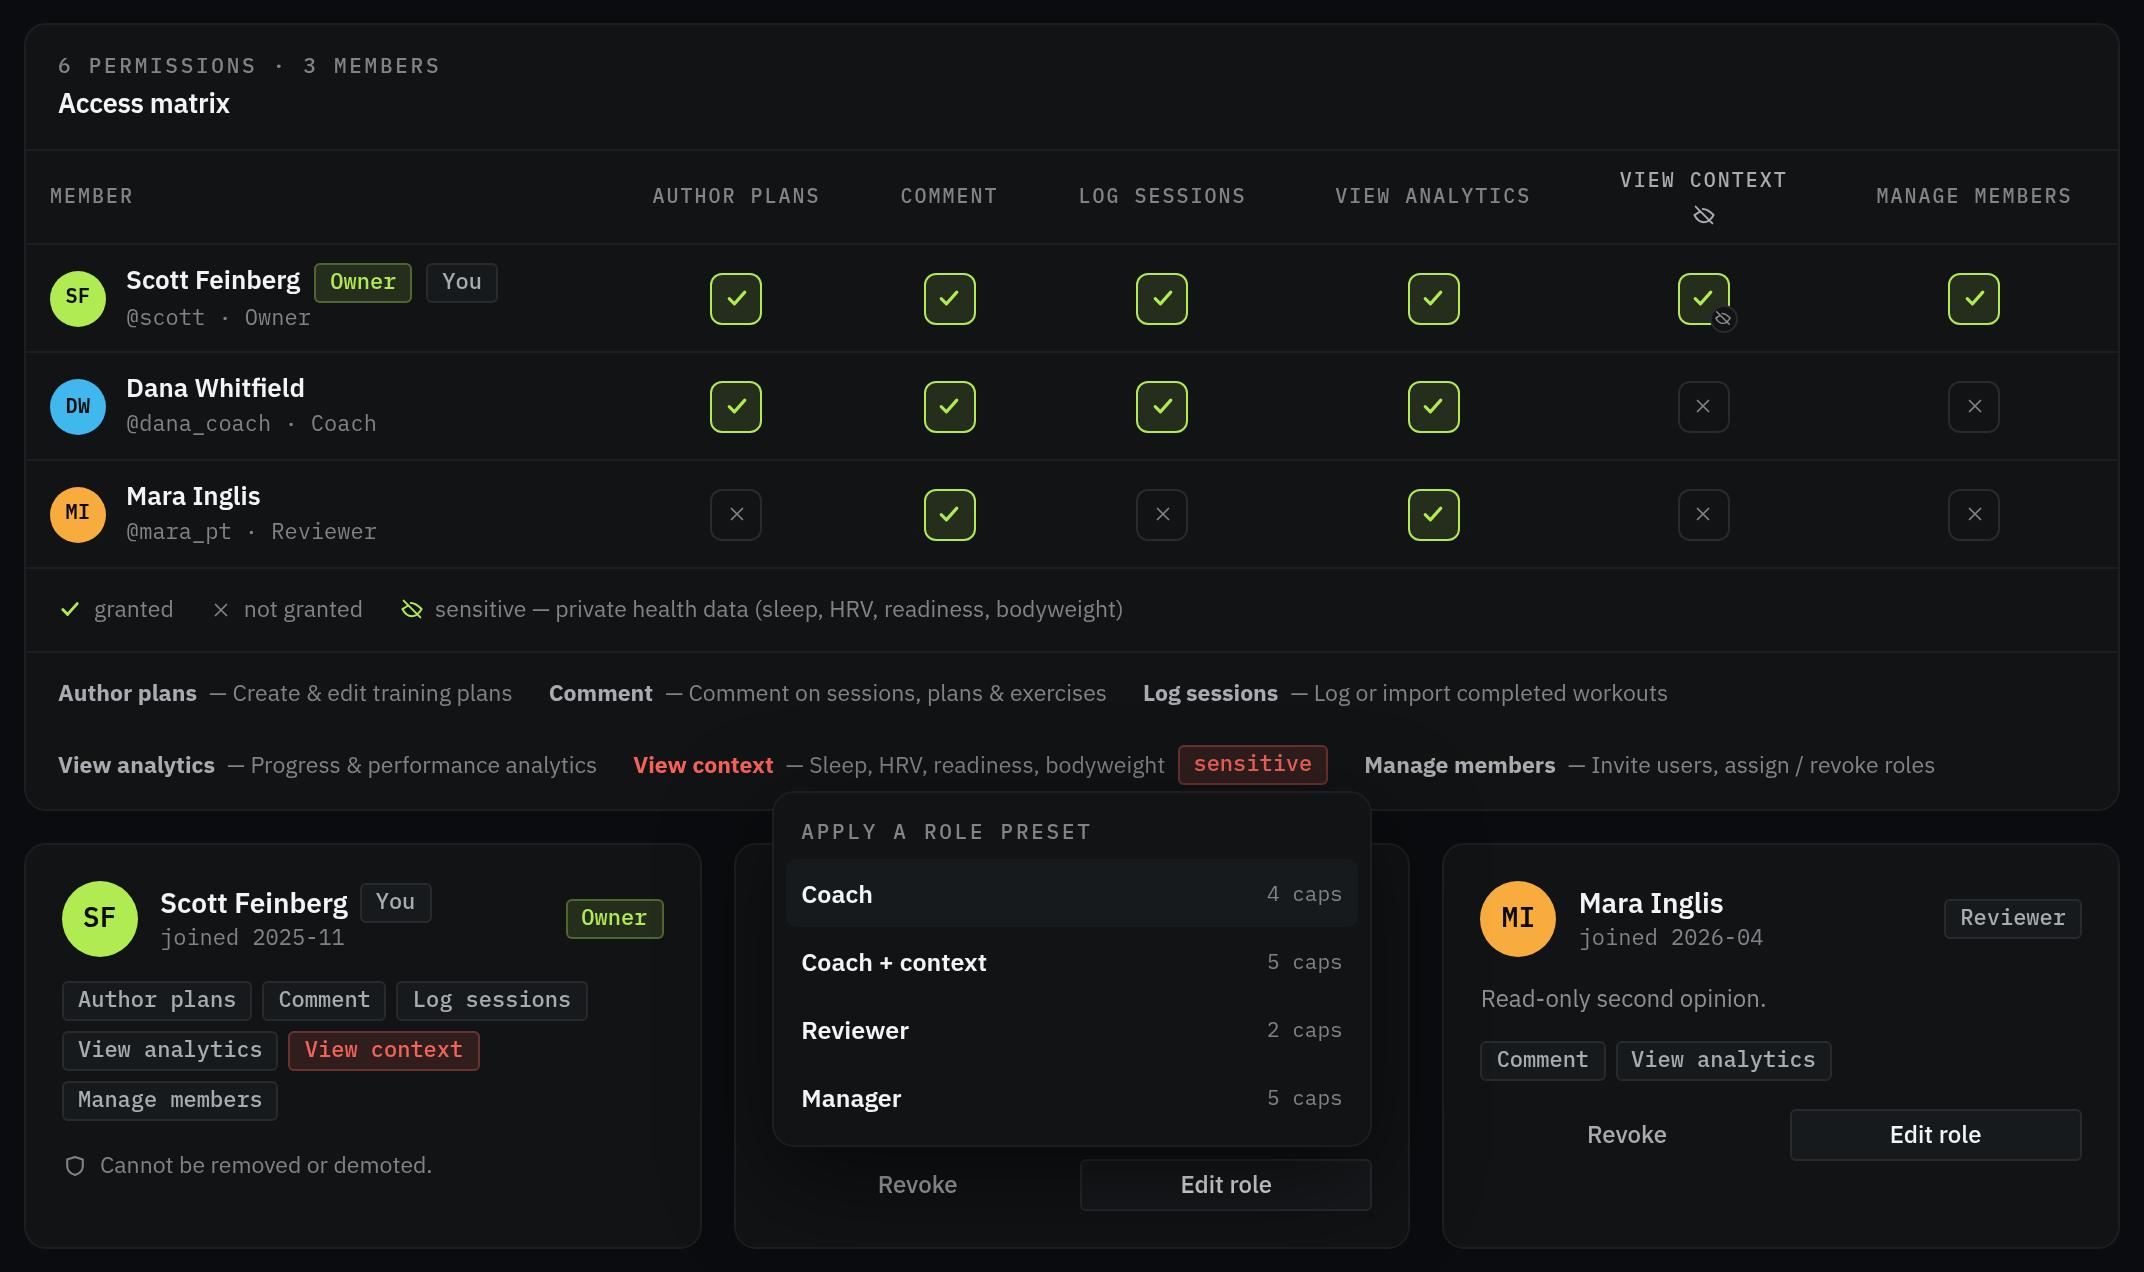Toggle Scott Feinberg's View analytics permission
Viewport: 2144px width, 1272px height.
click(x=1434, y=298)
